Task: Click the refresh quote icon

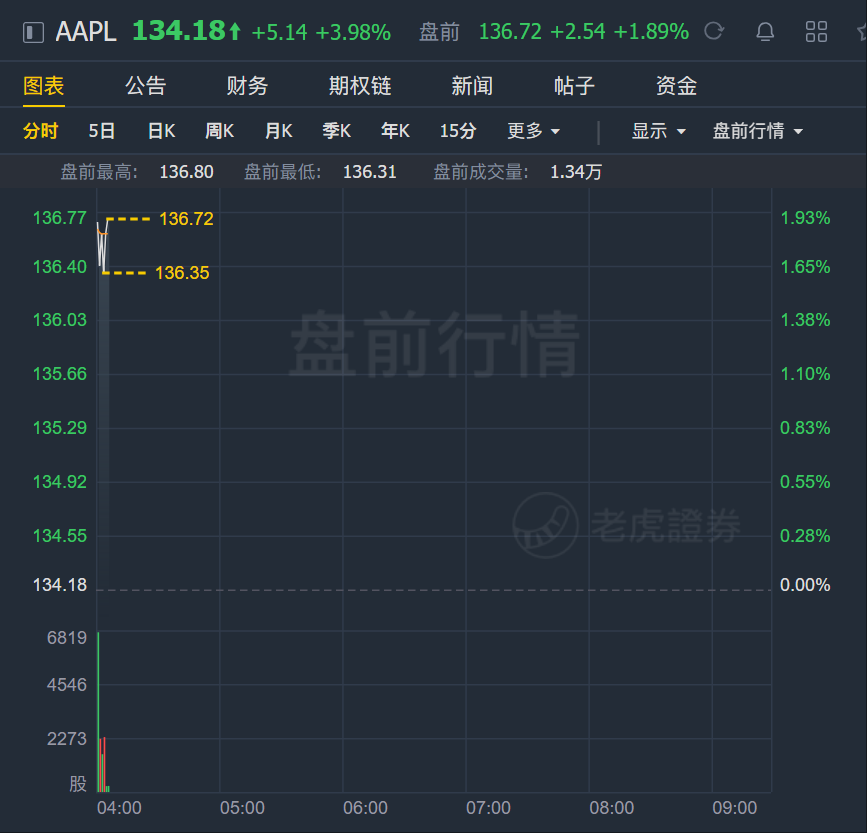Action: [x=714, y=31]
